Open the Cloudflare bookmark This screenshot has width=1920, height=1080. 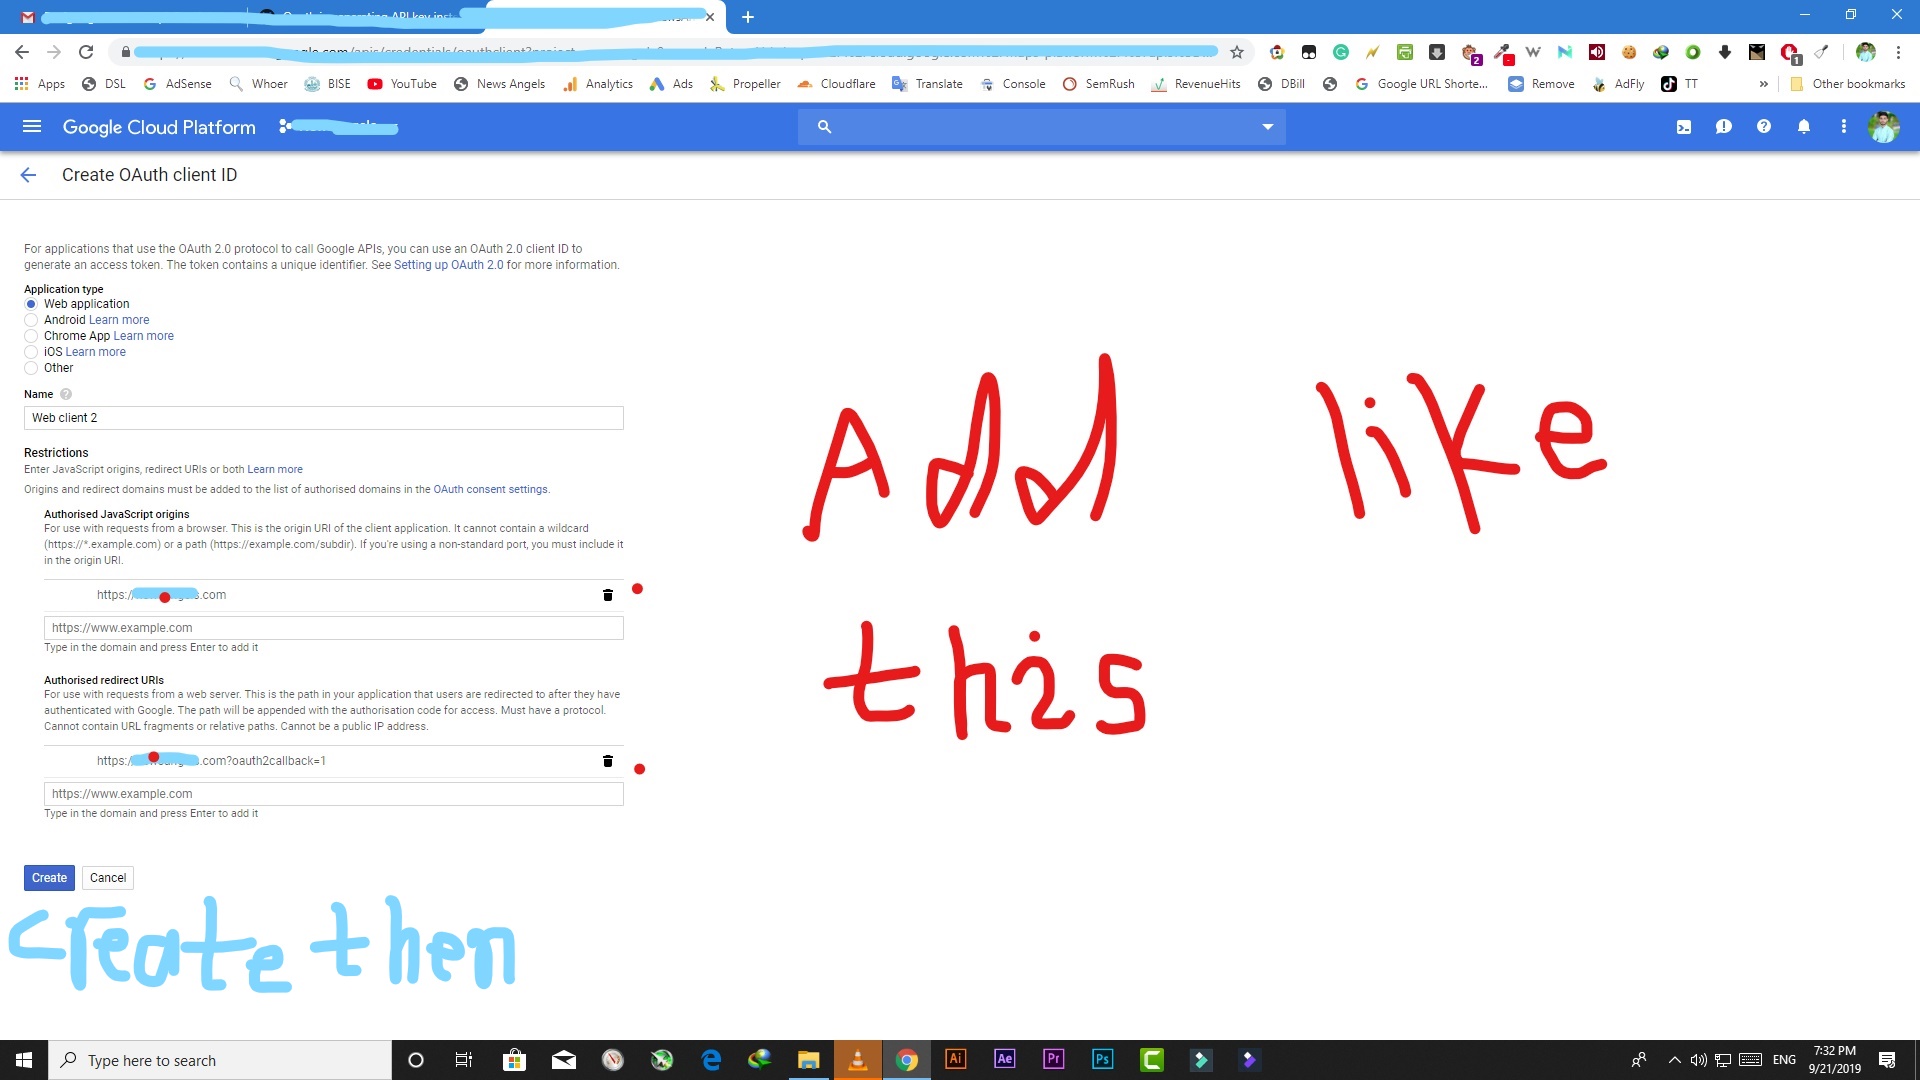coord(836,84)
